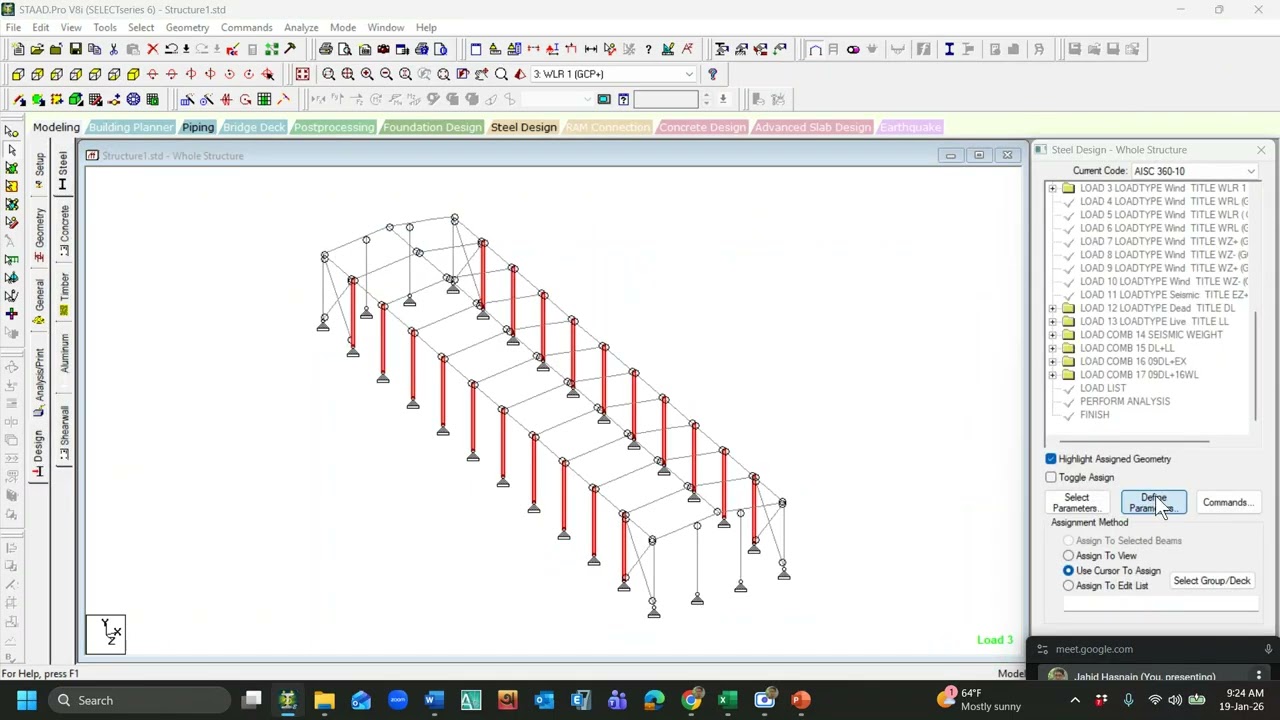Open the Geometry menu

[187, 27]
